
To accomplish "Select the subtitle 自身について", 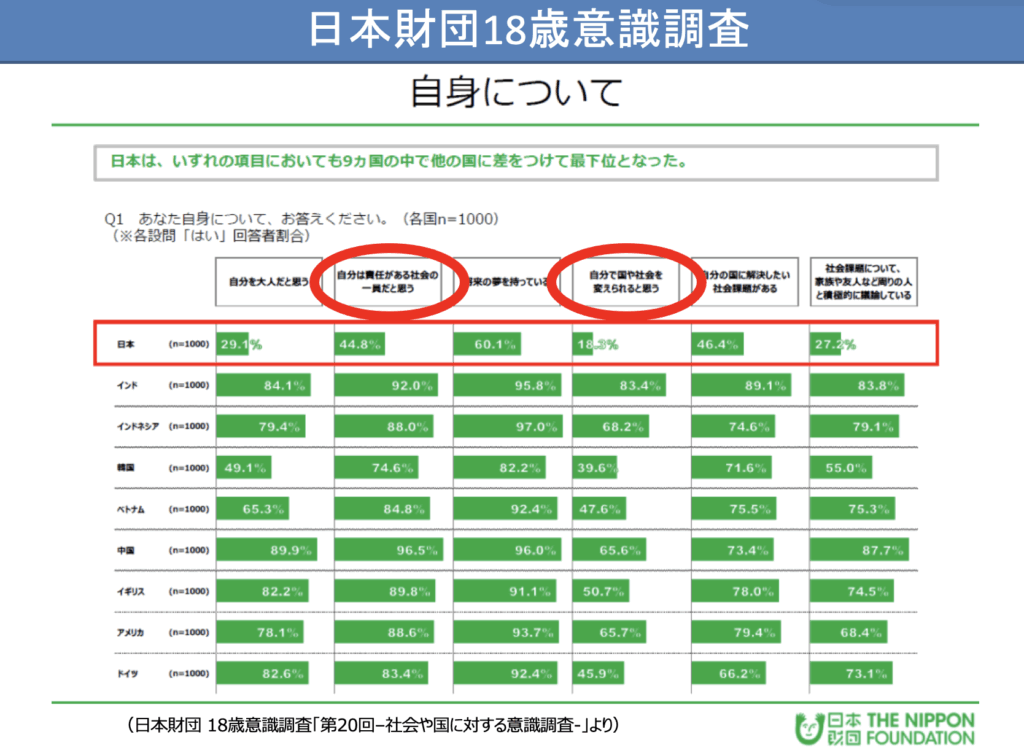I will coord(516,92).
